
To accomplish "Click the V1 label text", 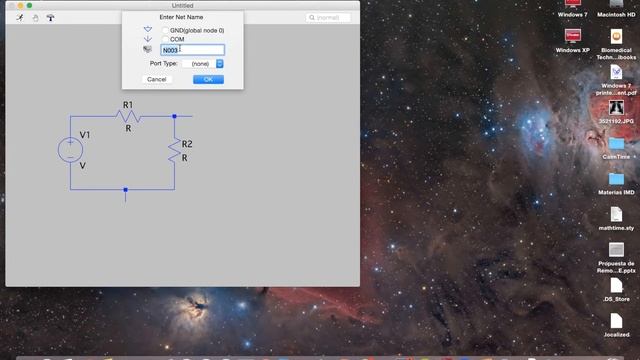I will point(85,135).
